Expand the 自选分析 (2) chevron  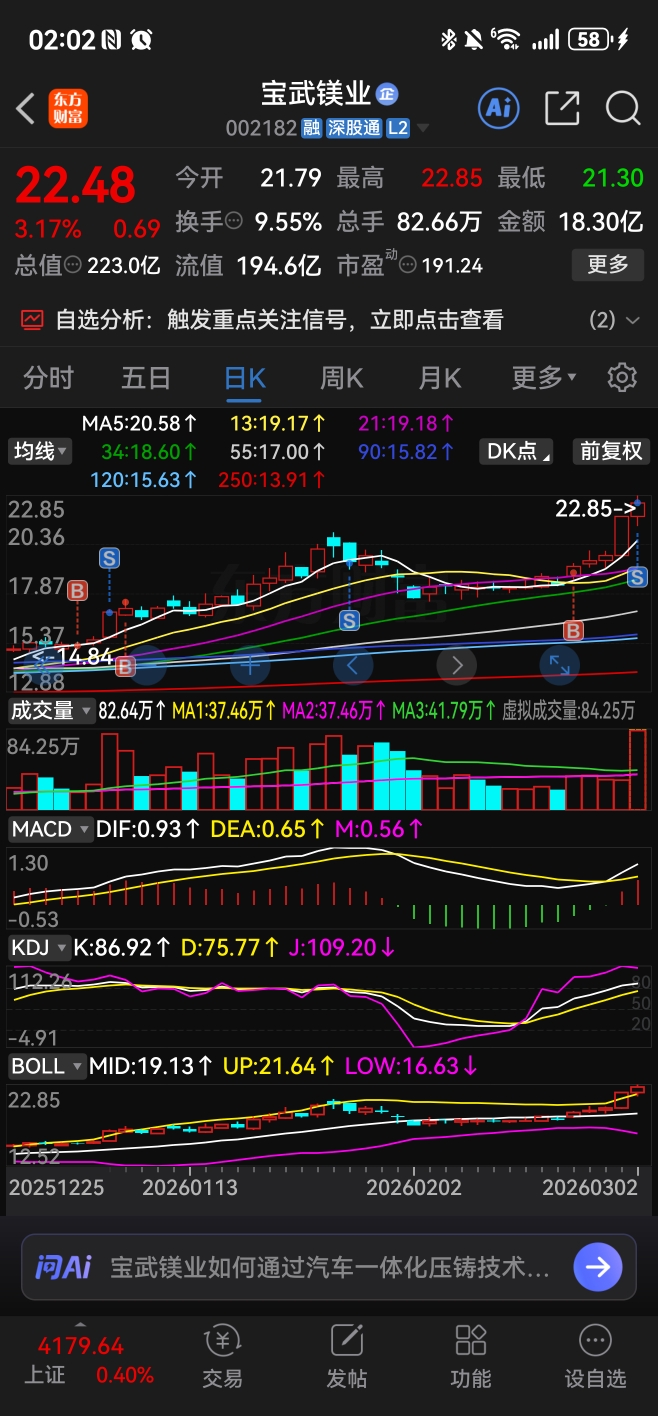pos(632,320)
